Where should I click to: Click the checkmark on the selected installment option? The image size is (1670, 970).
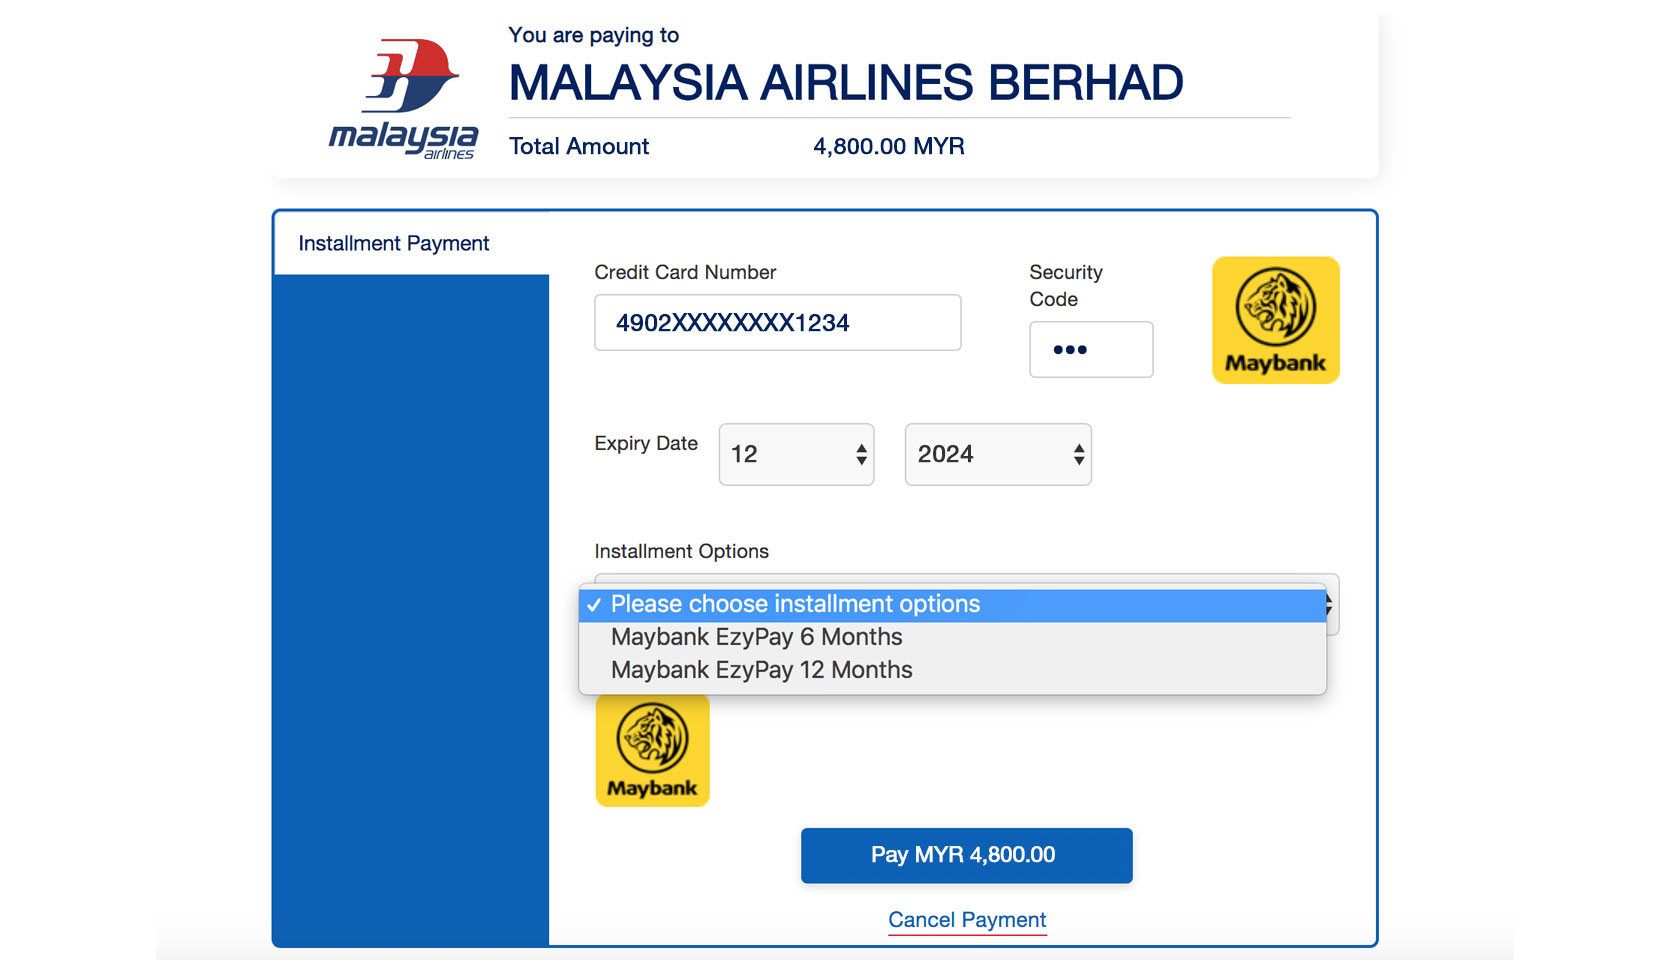click(594, 605)
